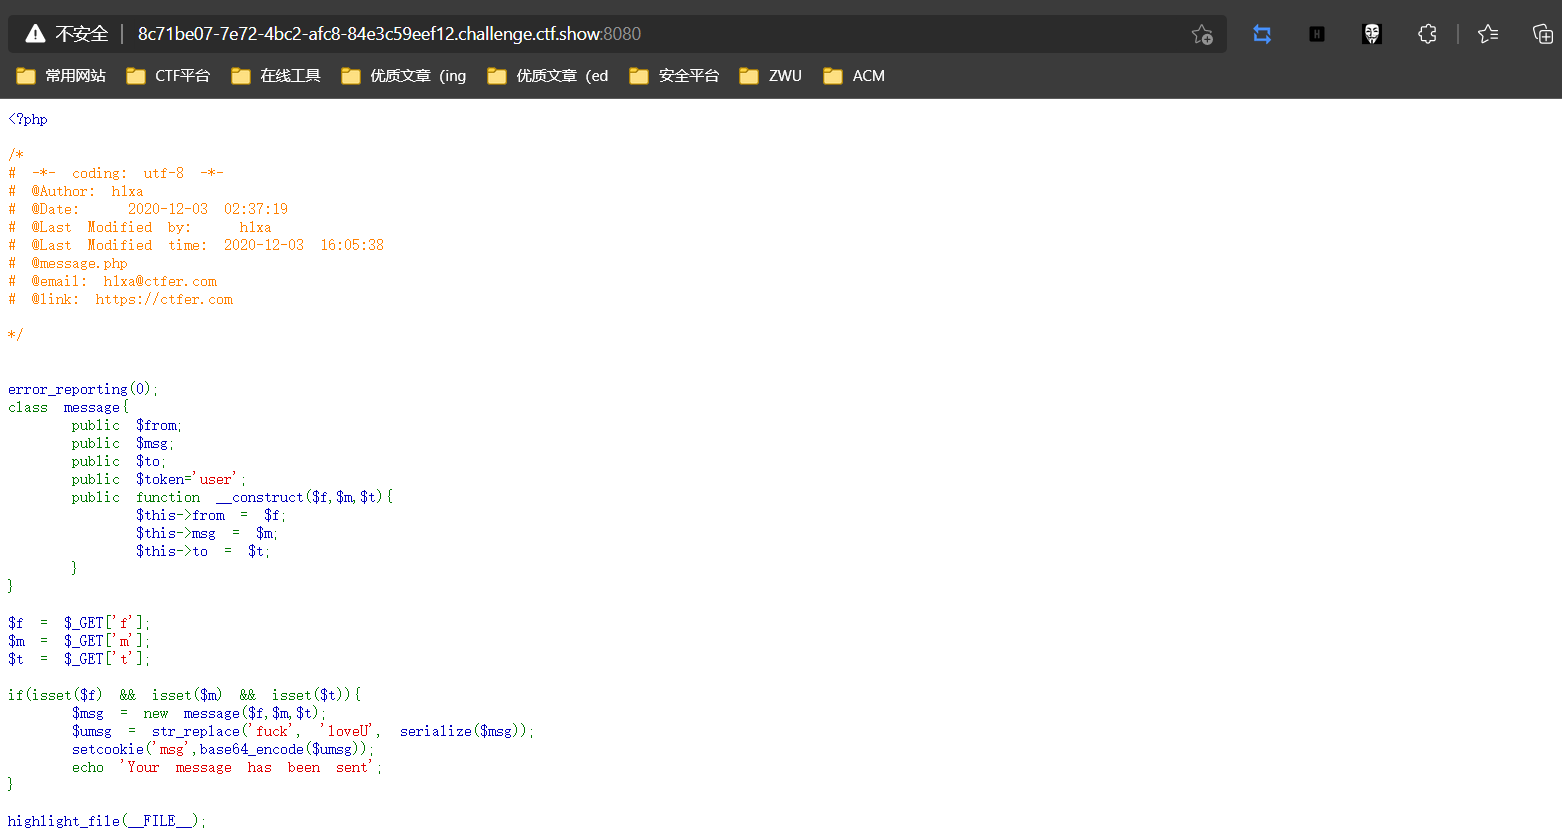
Task: Click the '$this->from = $f;' line
Action: pyautogui.click(x=211, y=515)
